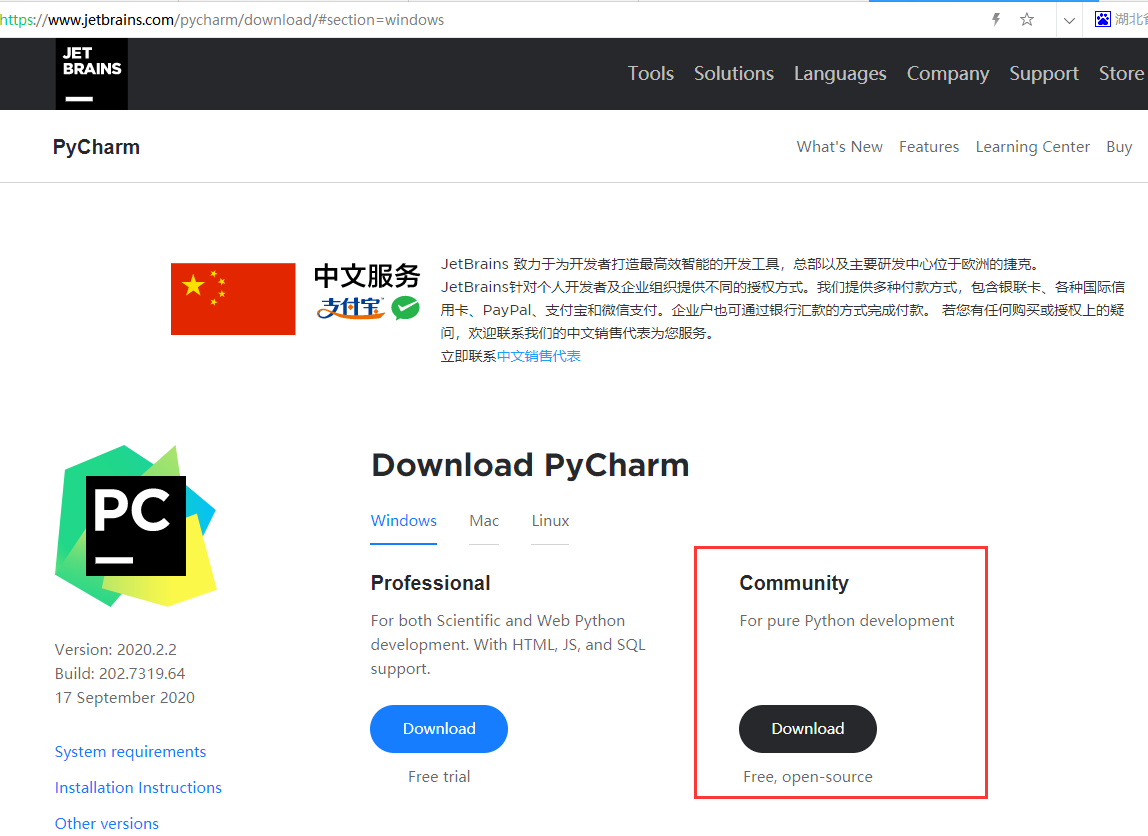Click the Buy link
This screenshot has height=836, width=1148.
(1119, 147)
